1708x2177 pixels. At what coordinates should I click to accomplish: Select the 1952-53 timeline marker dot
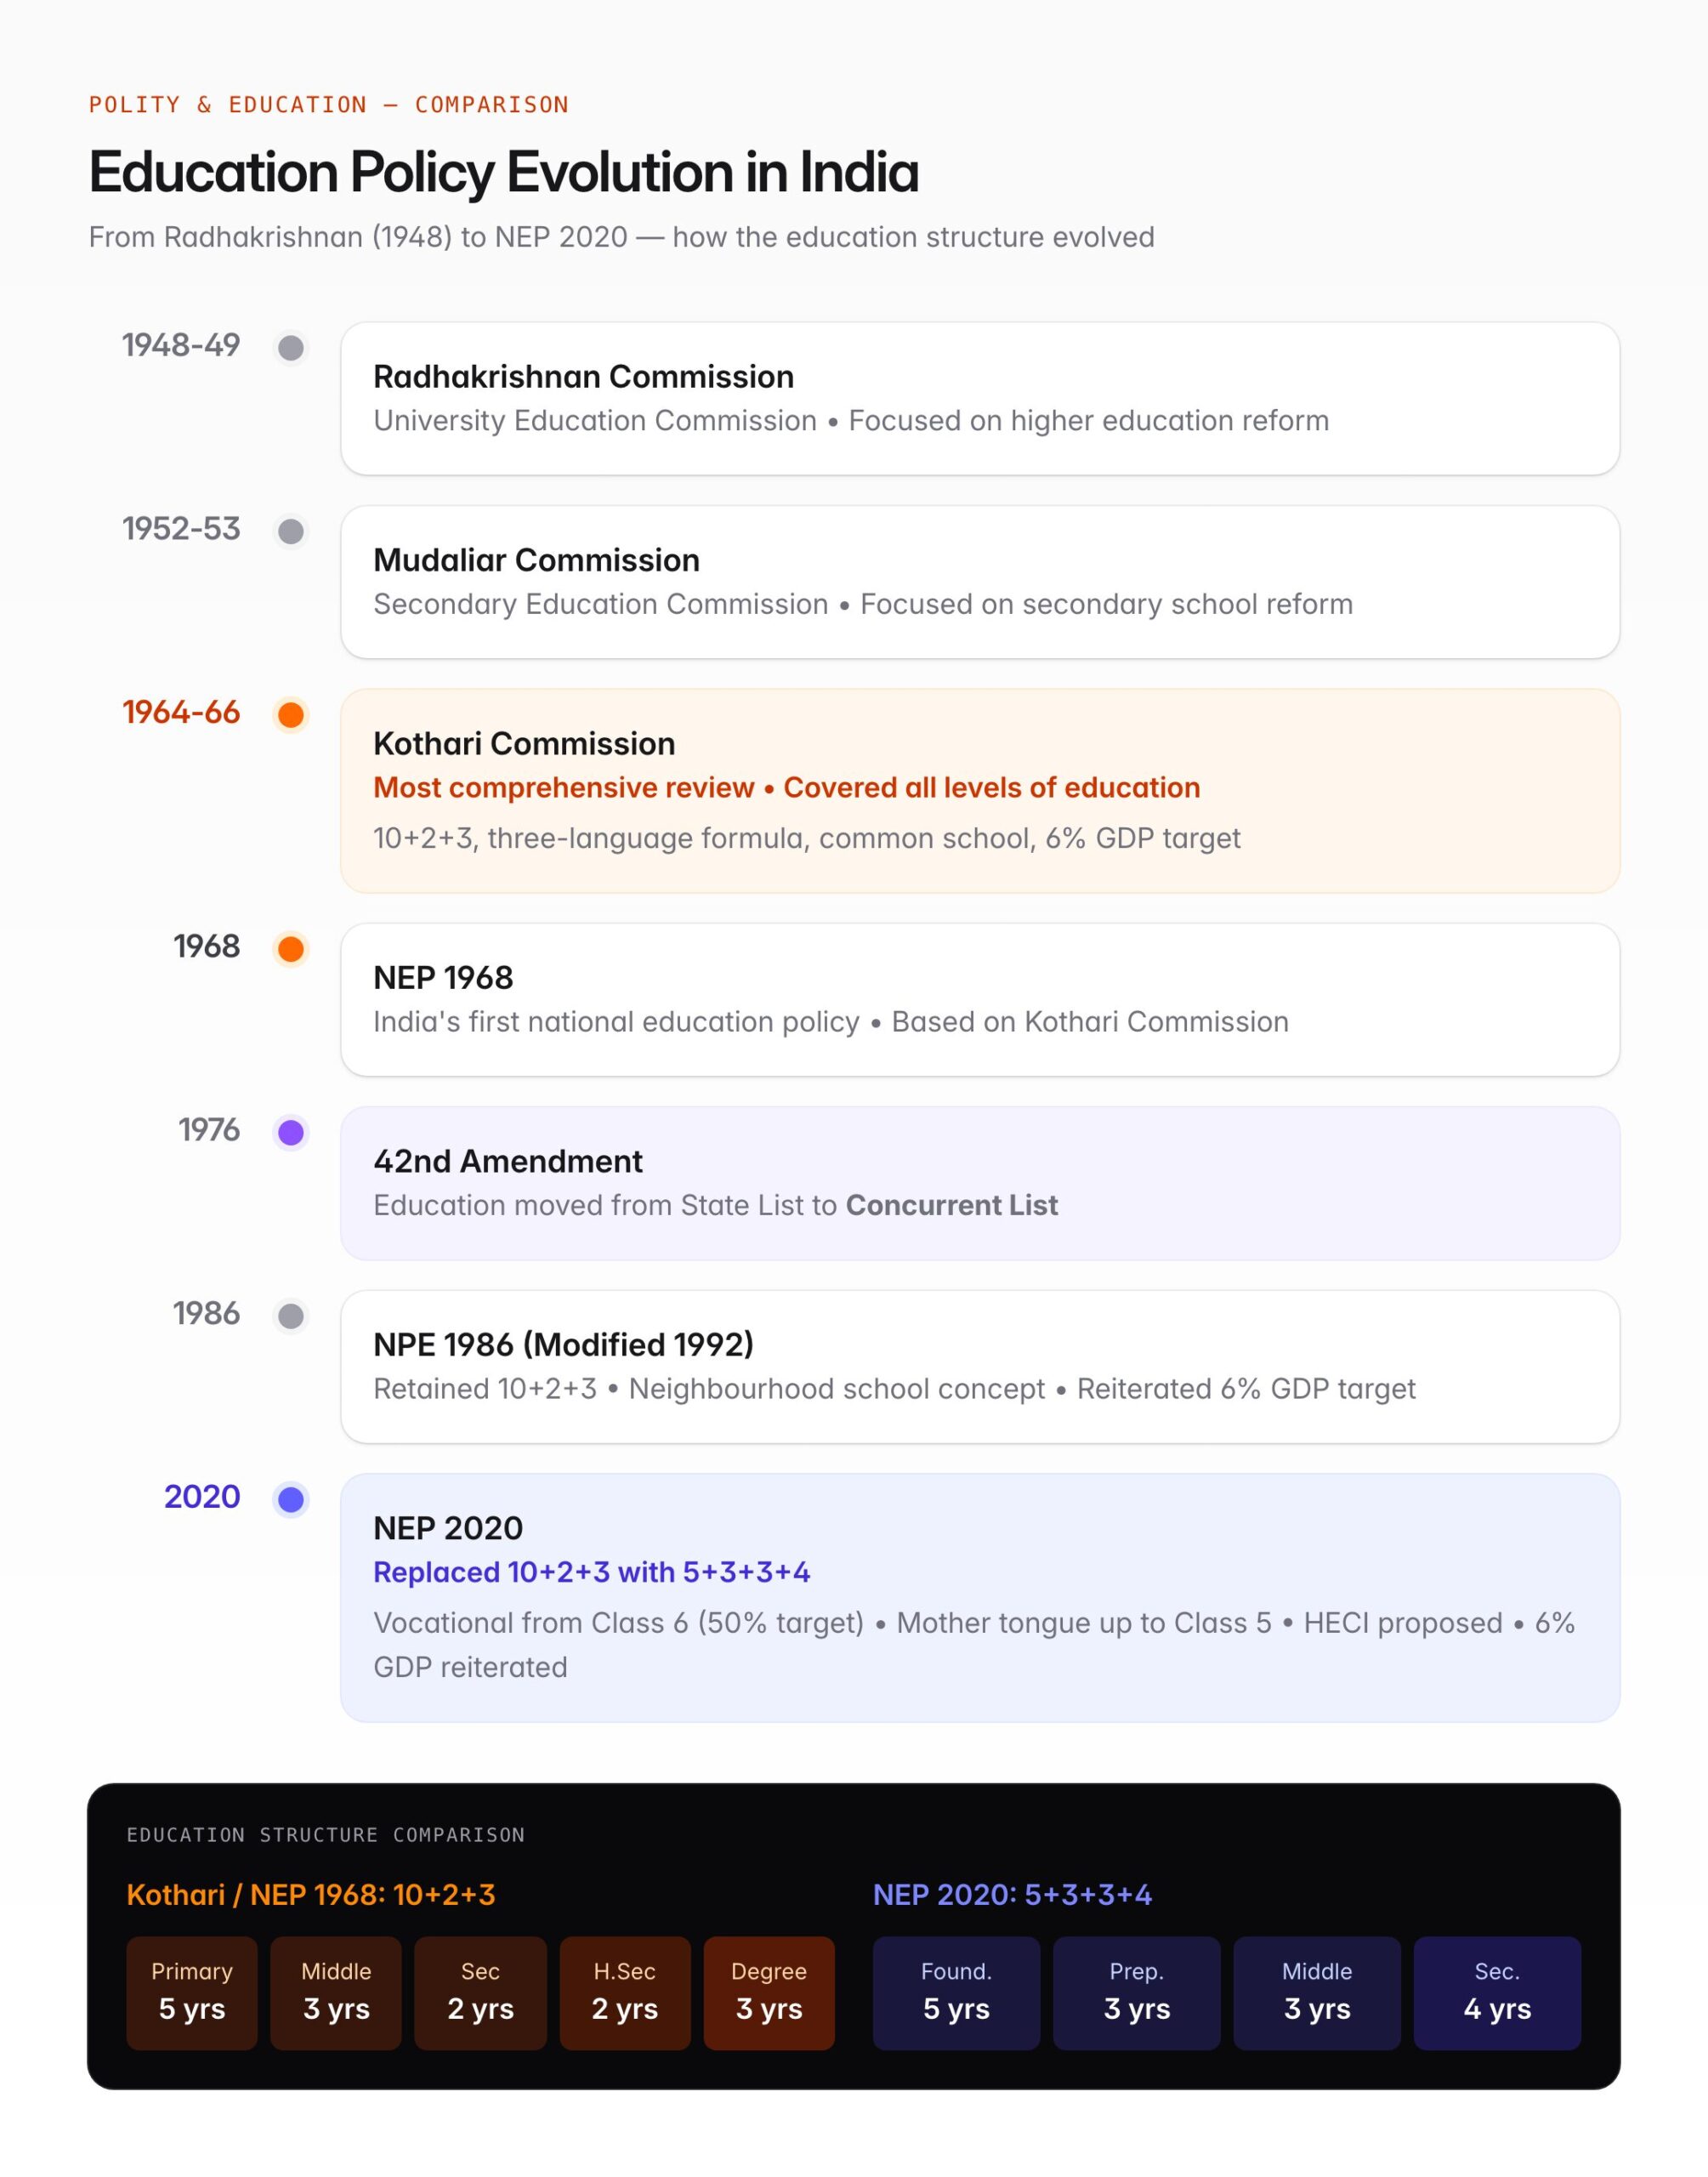(291, 531)
